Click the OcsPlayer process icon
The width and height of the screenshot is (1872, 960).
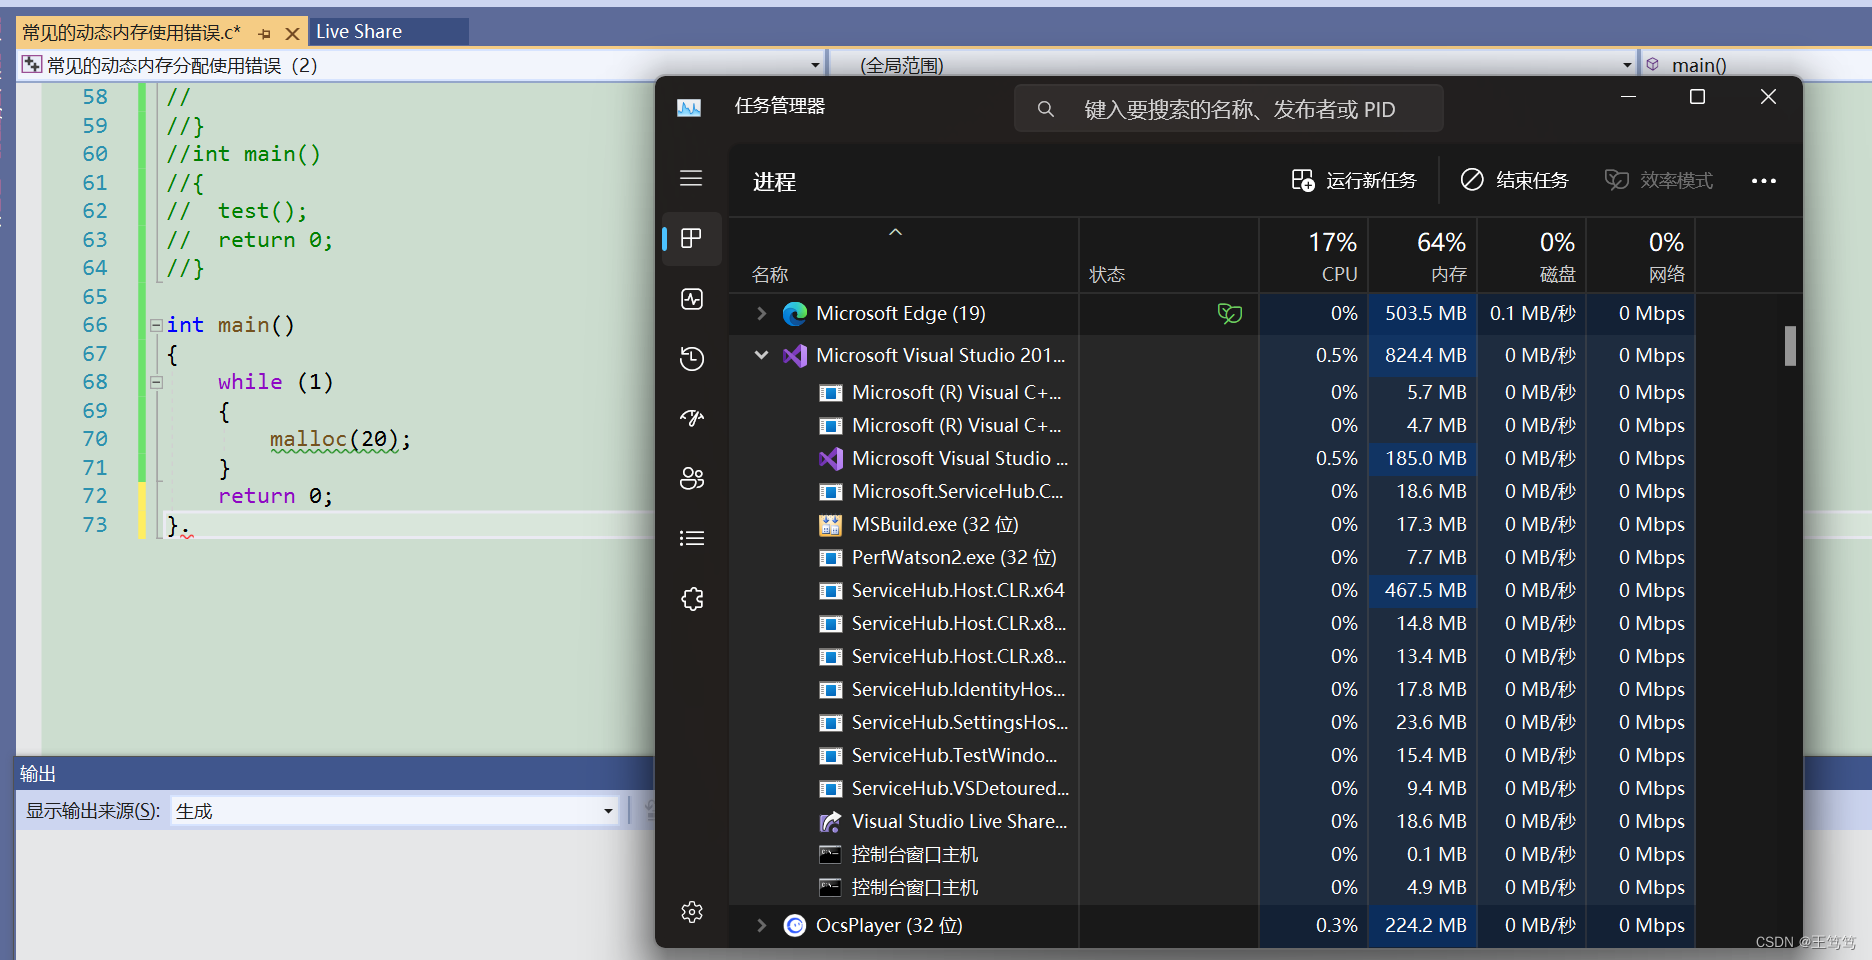[x=795, y=926]
